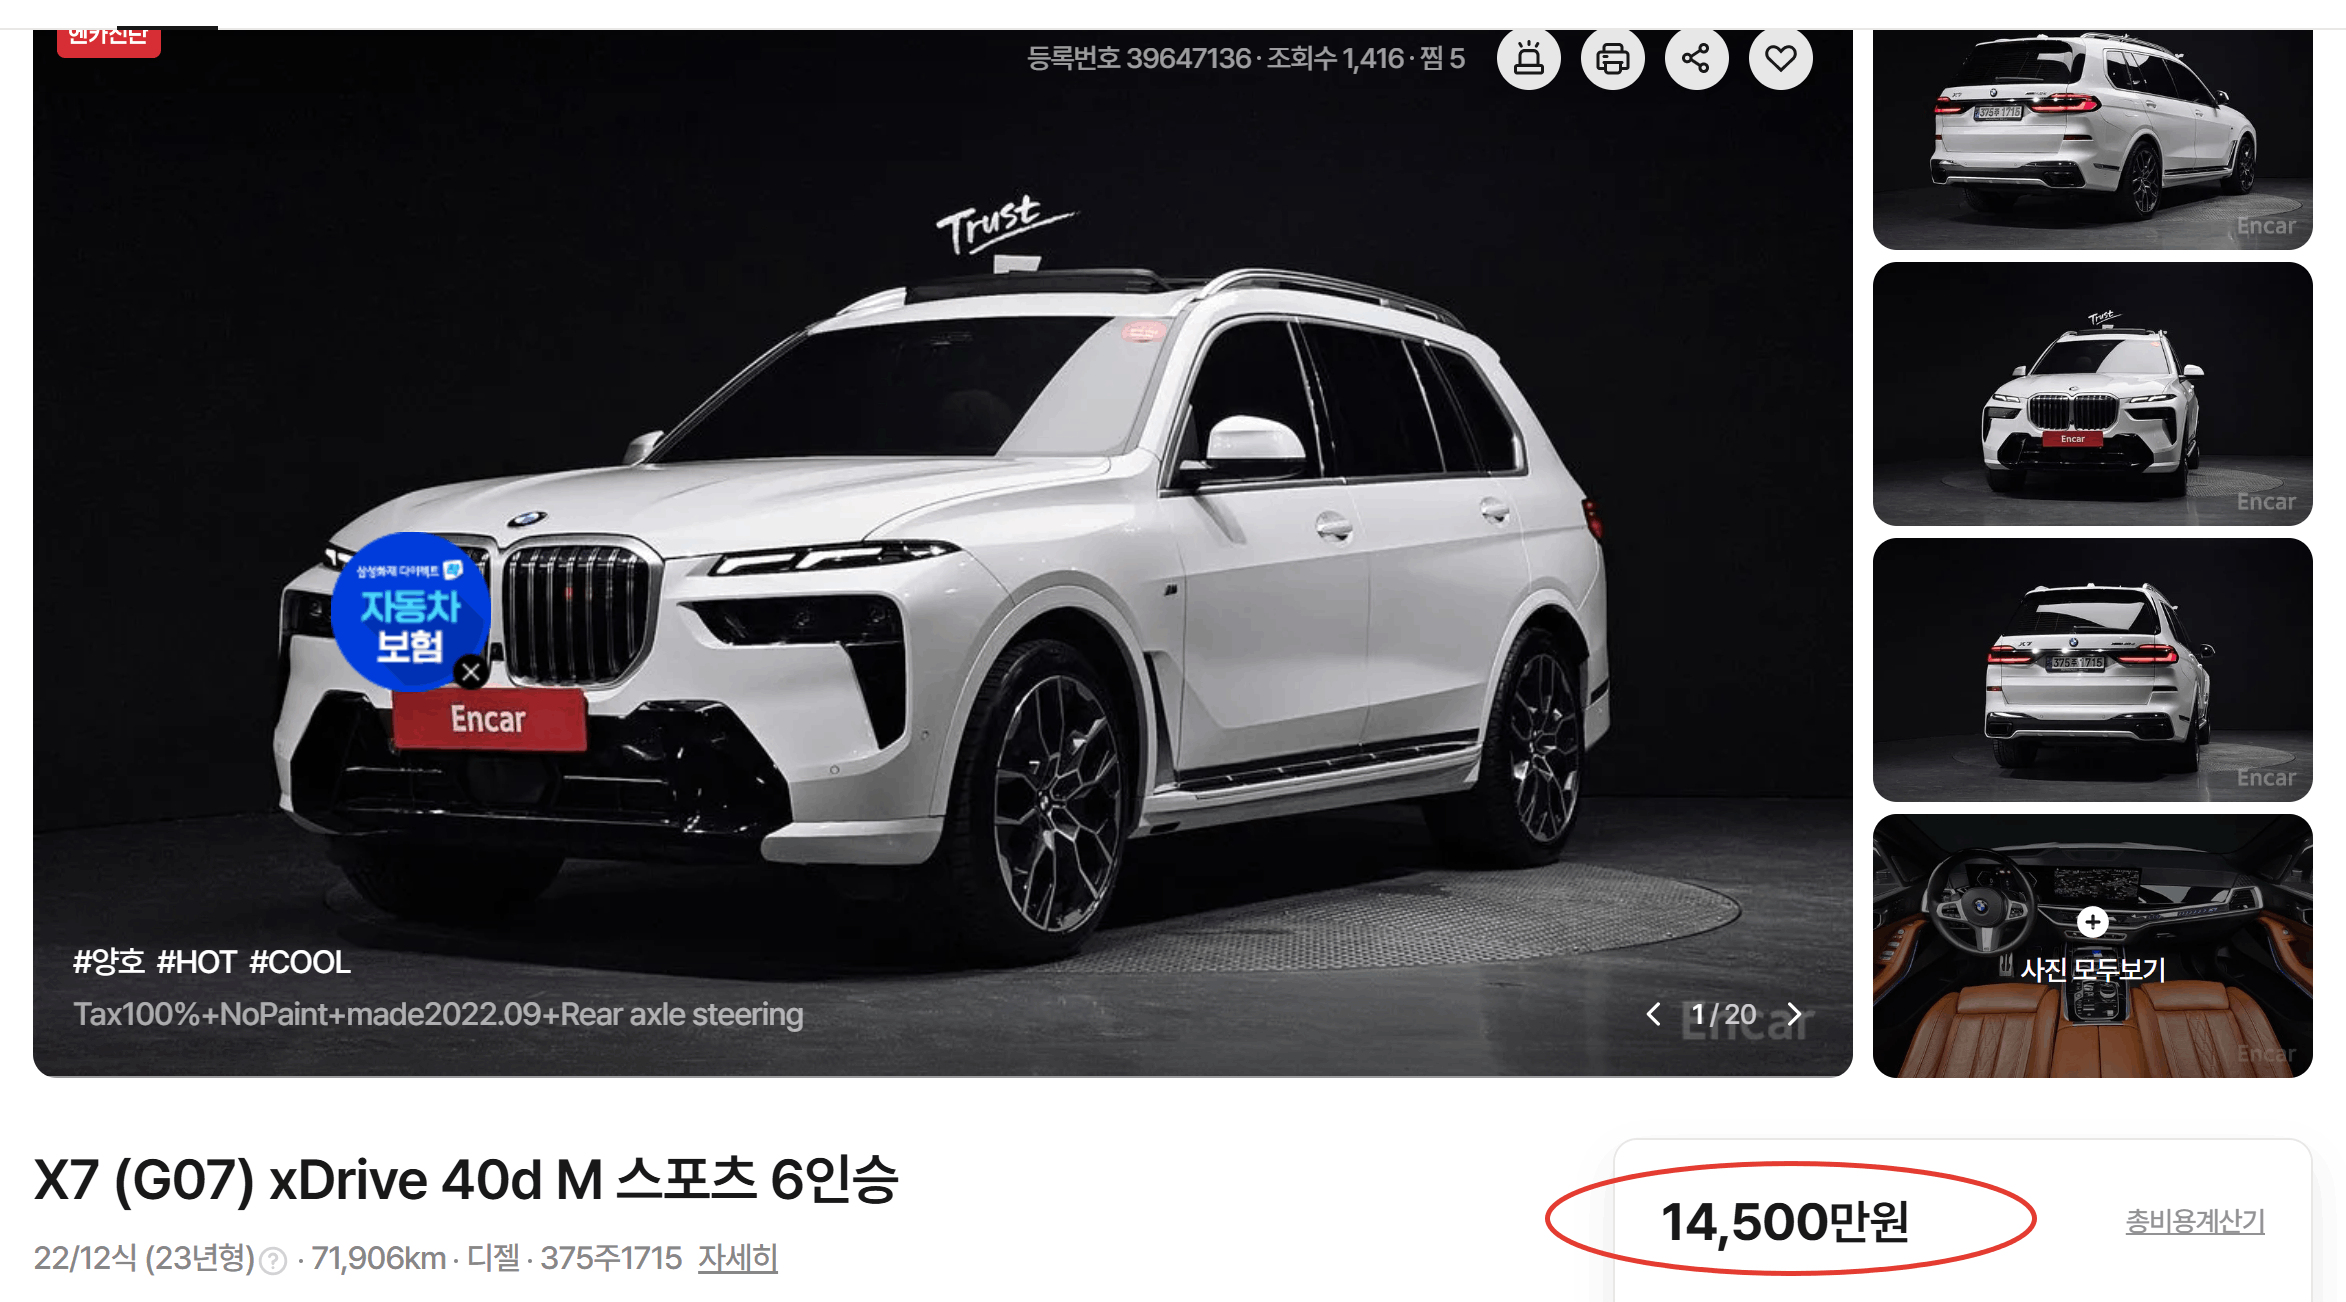Image resolution: width=2346 pixels, height=1302 pixels.
Task: Print the listing with printer icon
Action: [x=1612, y=59]
